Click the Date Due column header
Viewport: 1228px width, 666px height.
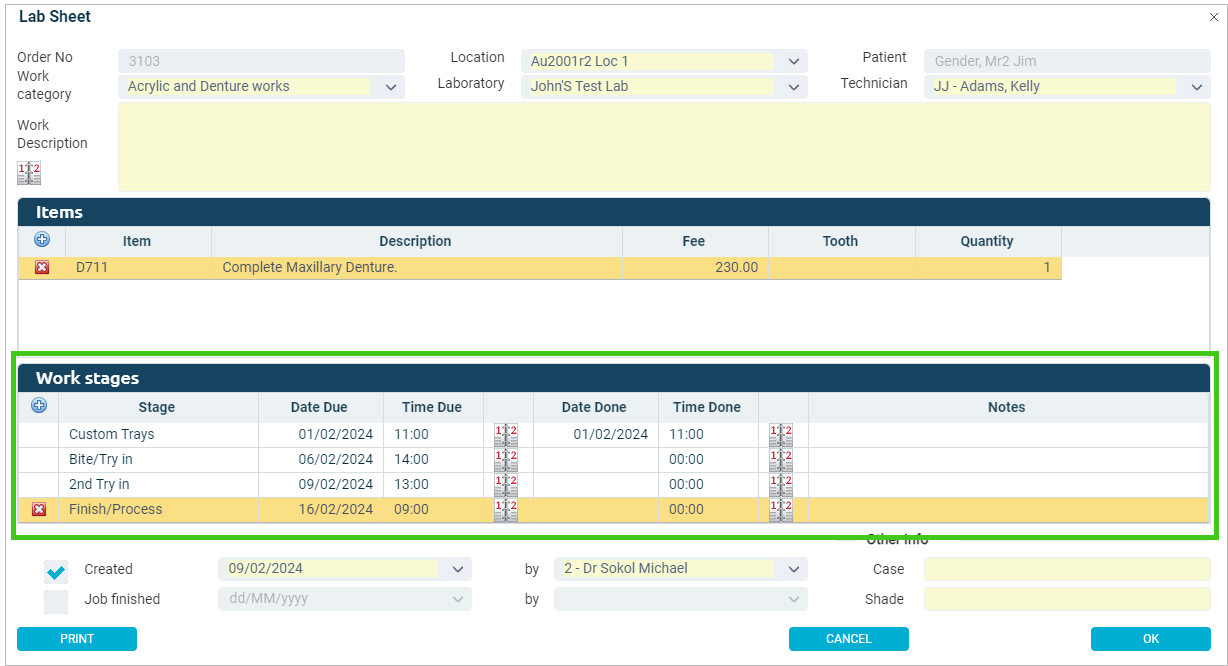tap(321, 407)
